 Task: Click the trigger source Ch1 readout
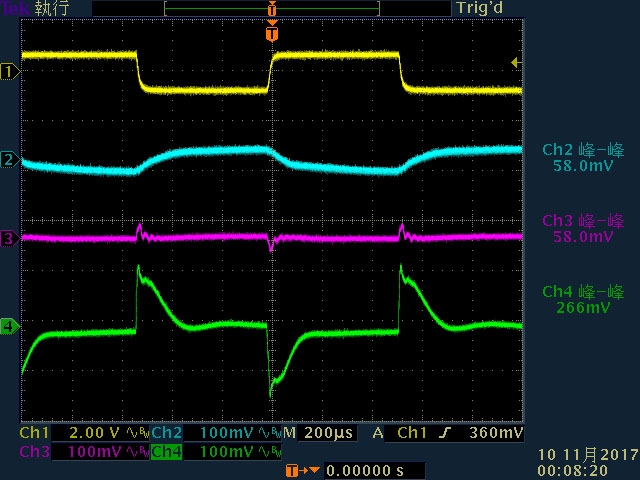click(x=412, y=433)
